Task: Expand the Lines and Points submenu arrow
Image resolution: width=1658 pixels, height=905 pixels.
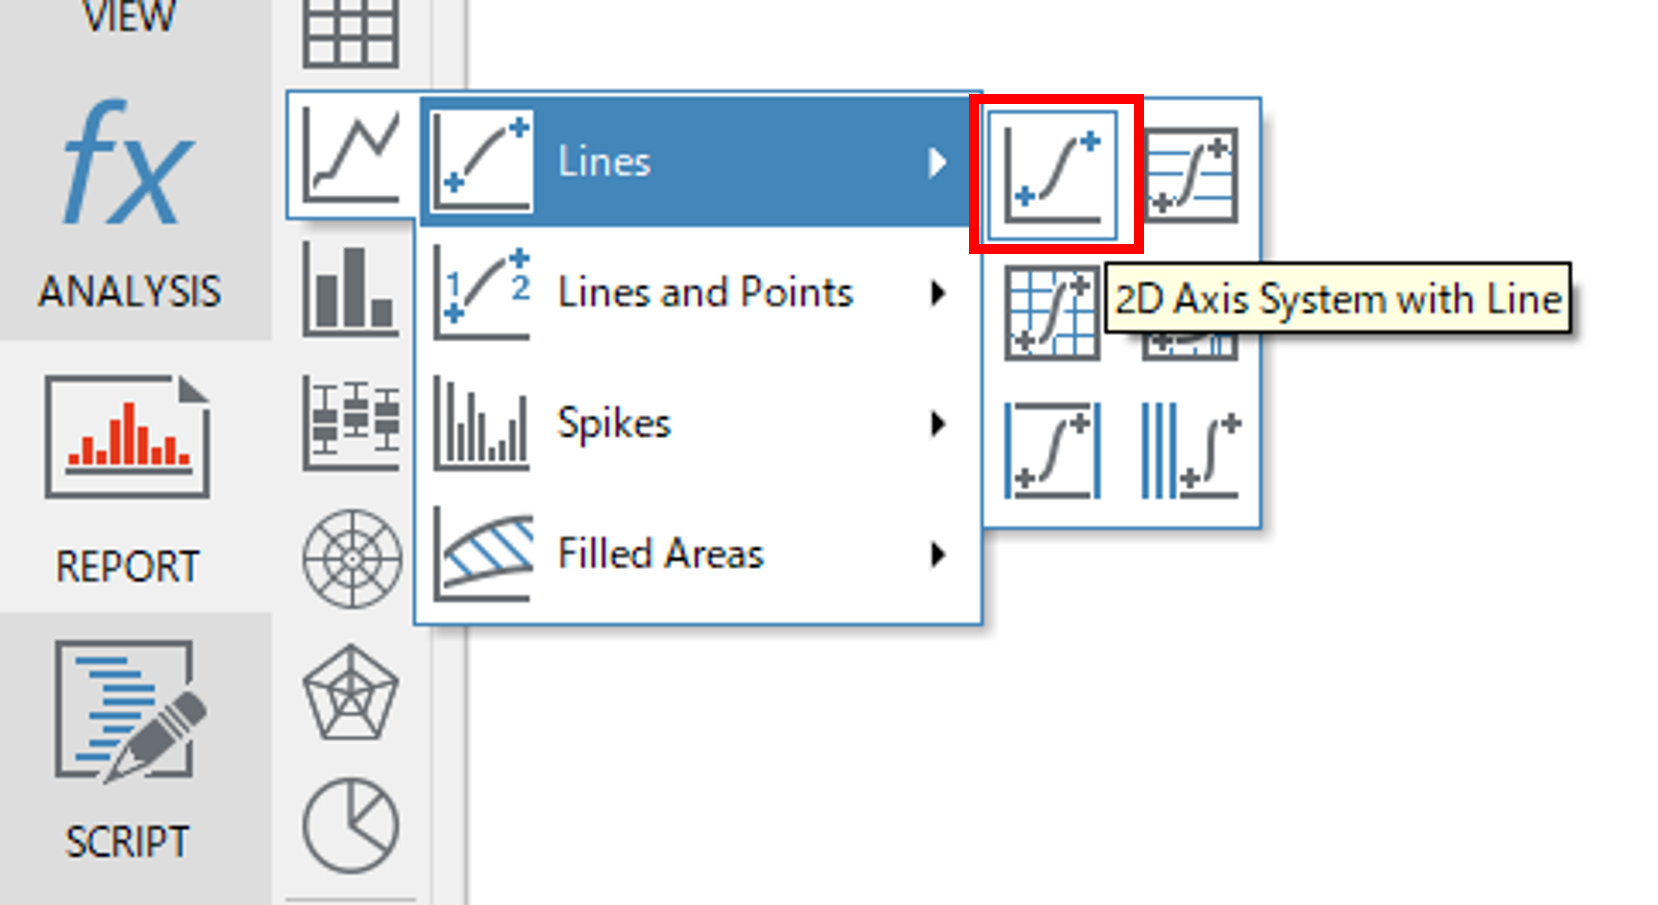Action: click(937, 293)
